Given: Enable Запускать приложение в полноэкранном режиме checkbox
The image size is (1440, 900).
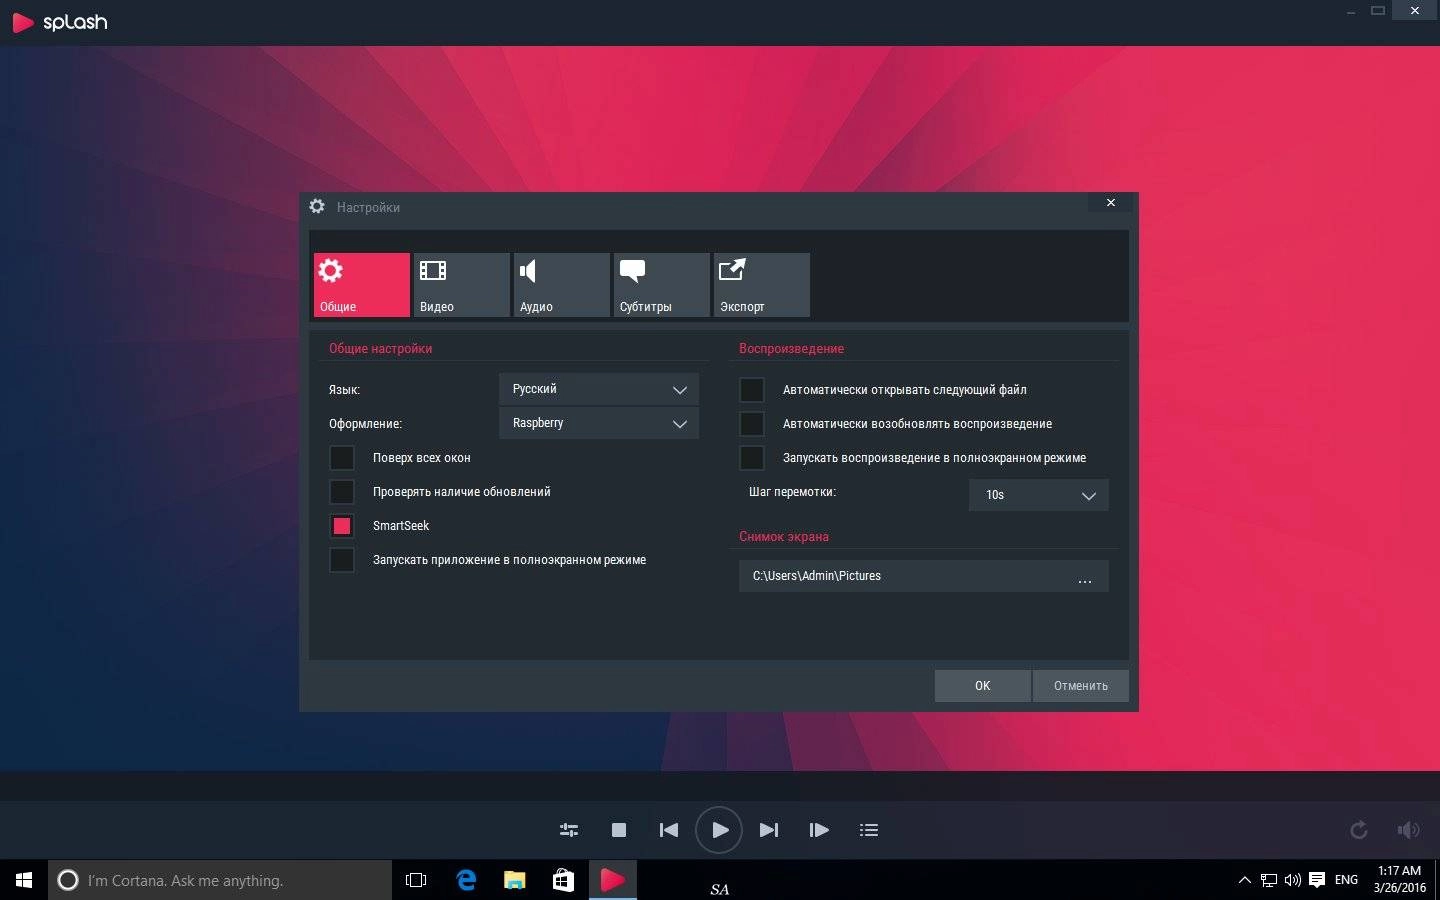Looking at the screenshot, I should click(342, 560).
